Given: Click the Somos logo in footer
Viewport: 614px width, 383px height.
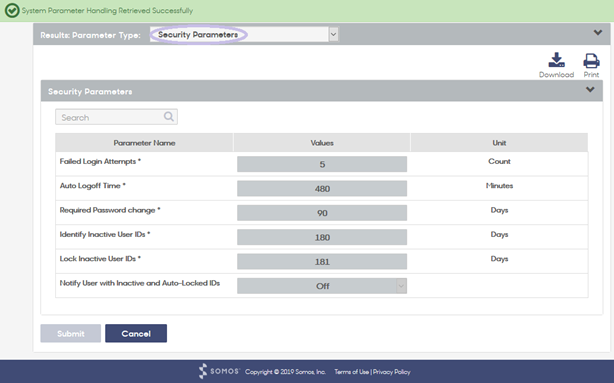Looking at the screenshot, I should (219, 371).
